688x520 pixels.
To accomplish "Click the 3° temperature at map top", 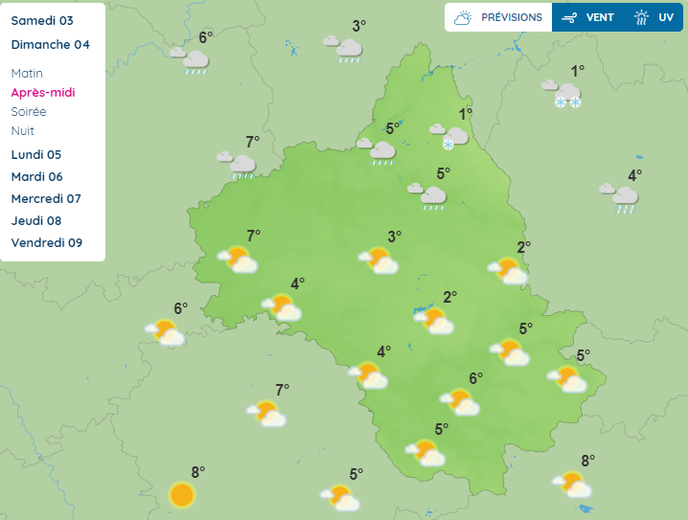I will point(359,26).
